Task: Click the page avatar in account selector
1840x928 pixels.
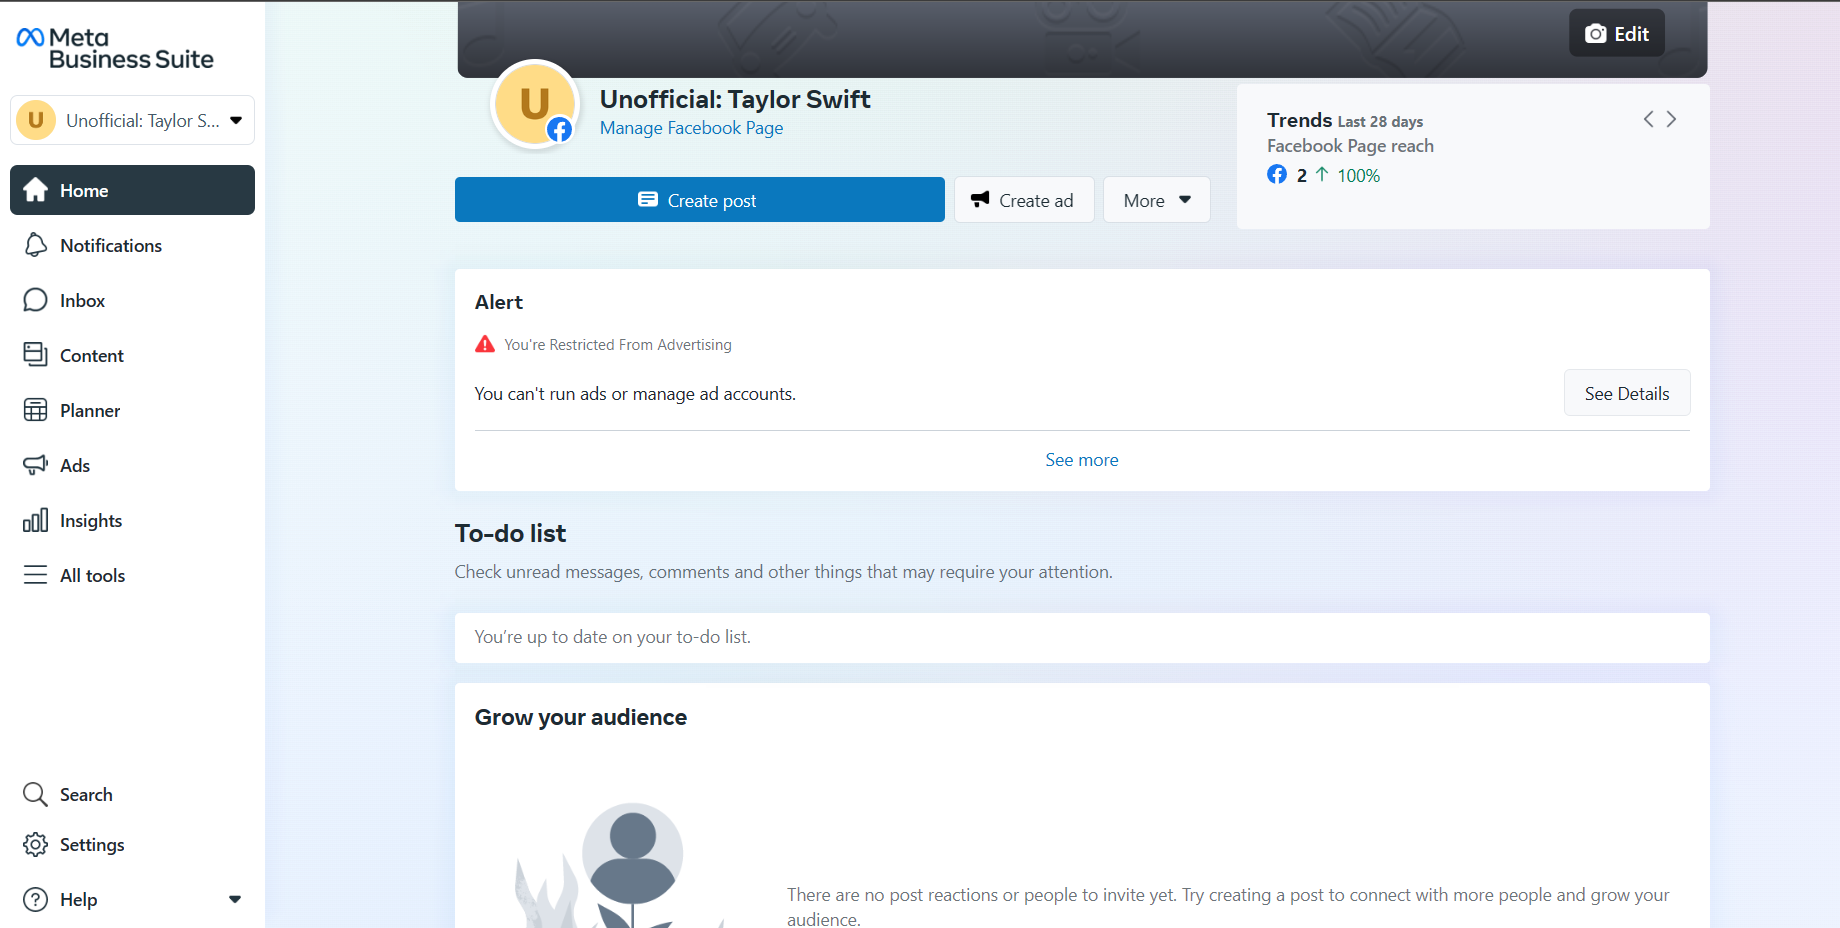Action: [x=36, y=120]
